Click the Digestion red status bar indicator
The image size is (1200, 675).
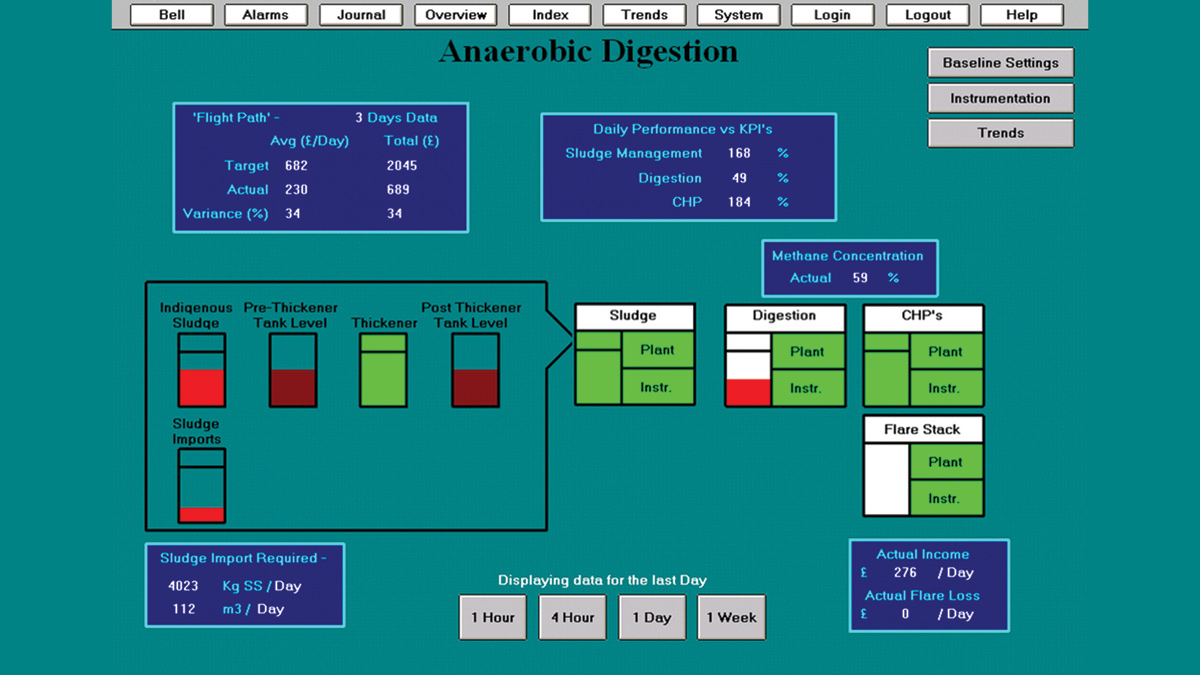tap(748, 391)
